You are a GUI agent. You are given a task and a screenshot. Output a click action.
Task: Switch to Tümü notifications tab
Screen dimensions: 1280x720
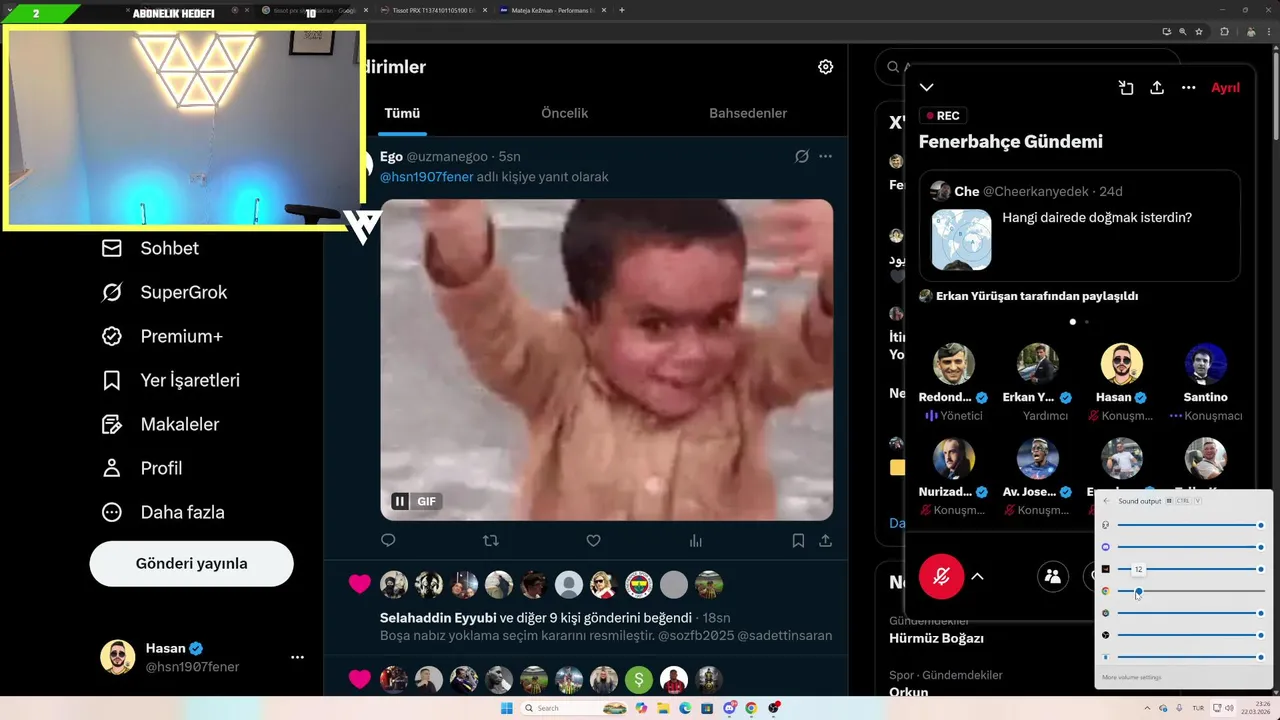click(x=402, y=113)
